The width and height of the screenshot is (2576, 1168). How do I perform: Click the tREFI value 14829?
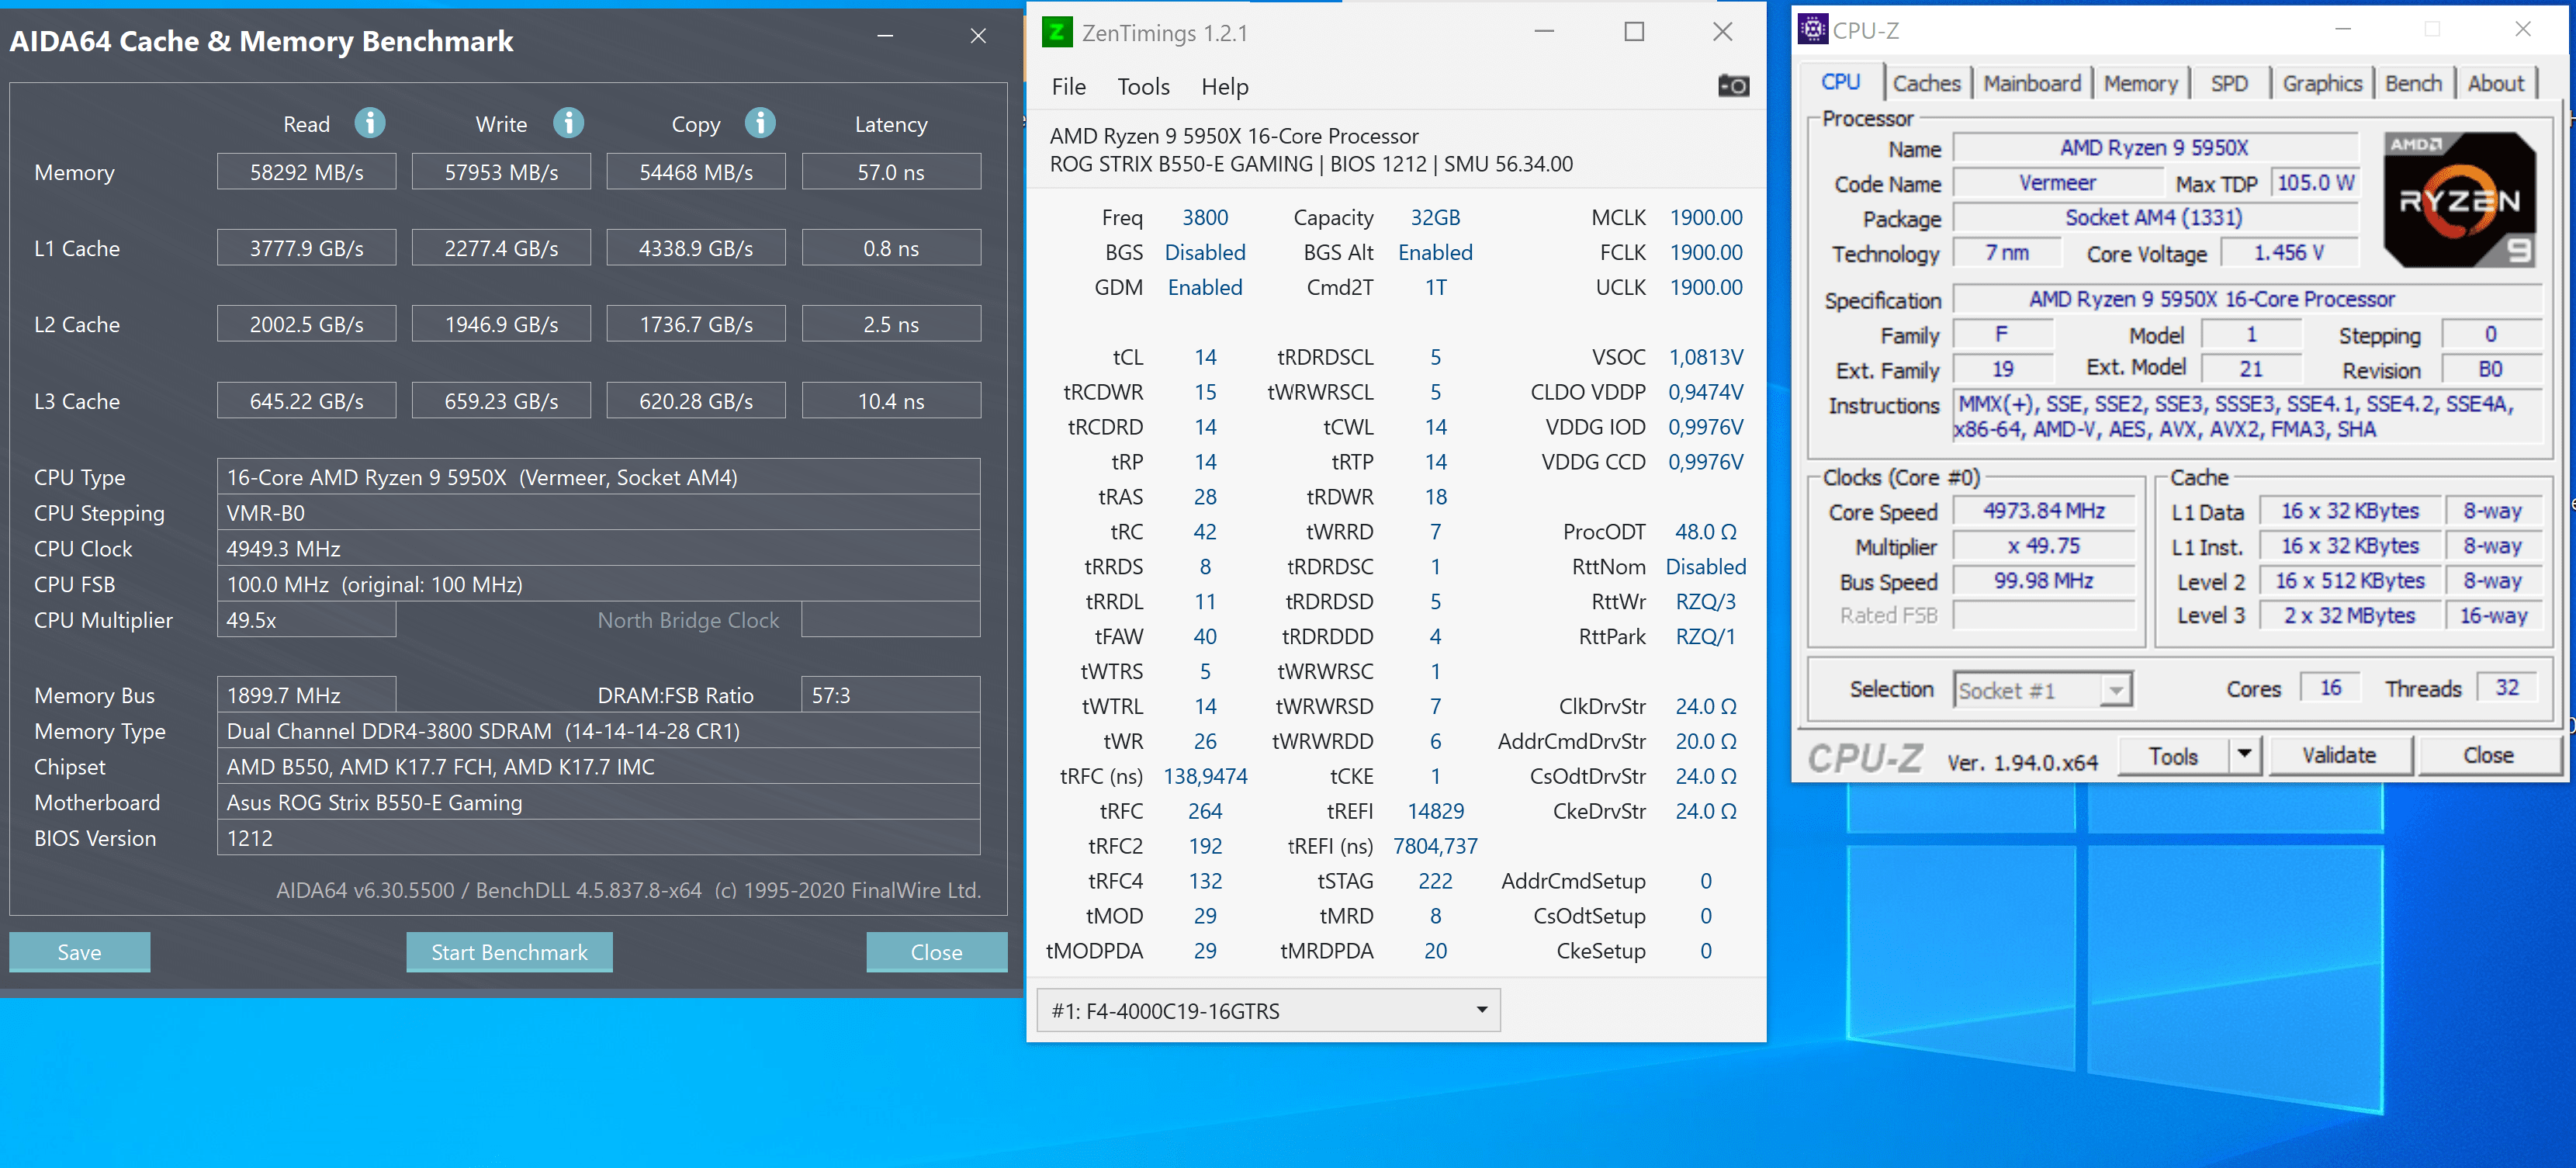click(1435, 811)
